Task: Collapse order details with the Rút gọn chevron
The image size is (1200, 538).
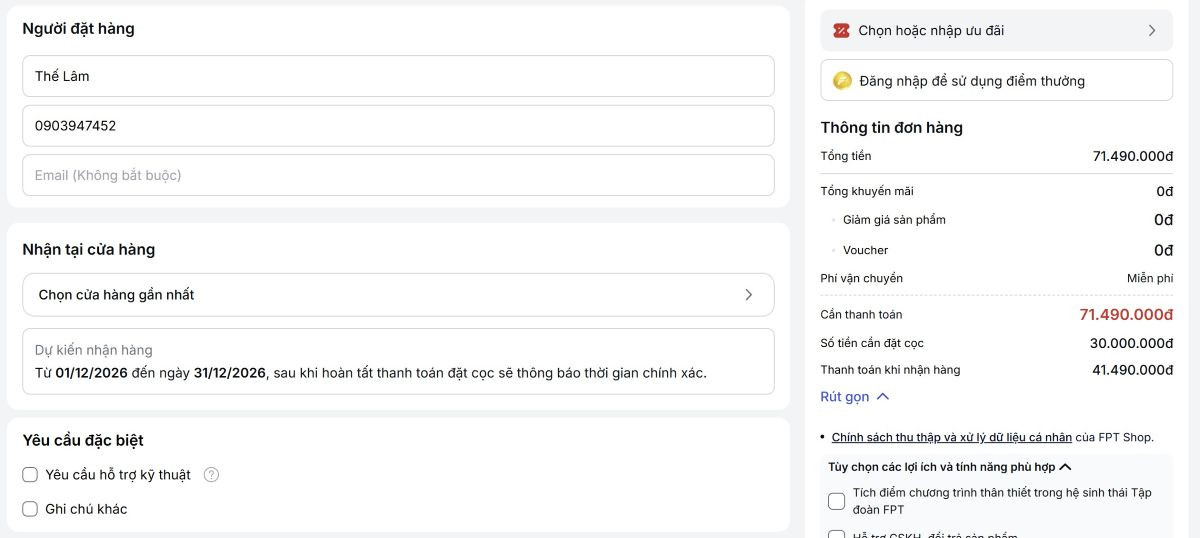Action: pyautogui.click(x=883, y=397)
